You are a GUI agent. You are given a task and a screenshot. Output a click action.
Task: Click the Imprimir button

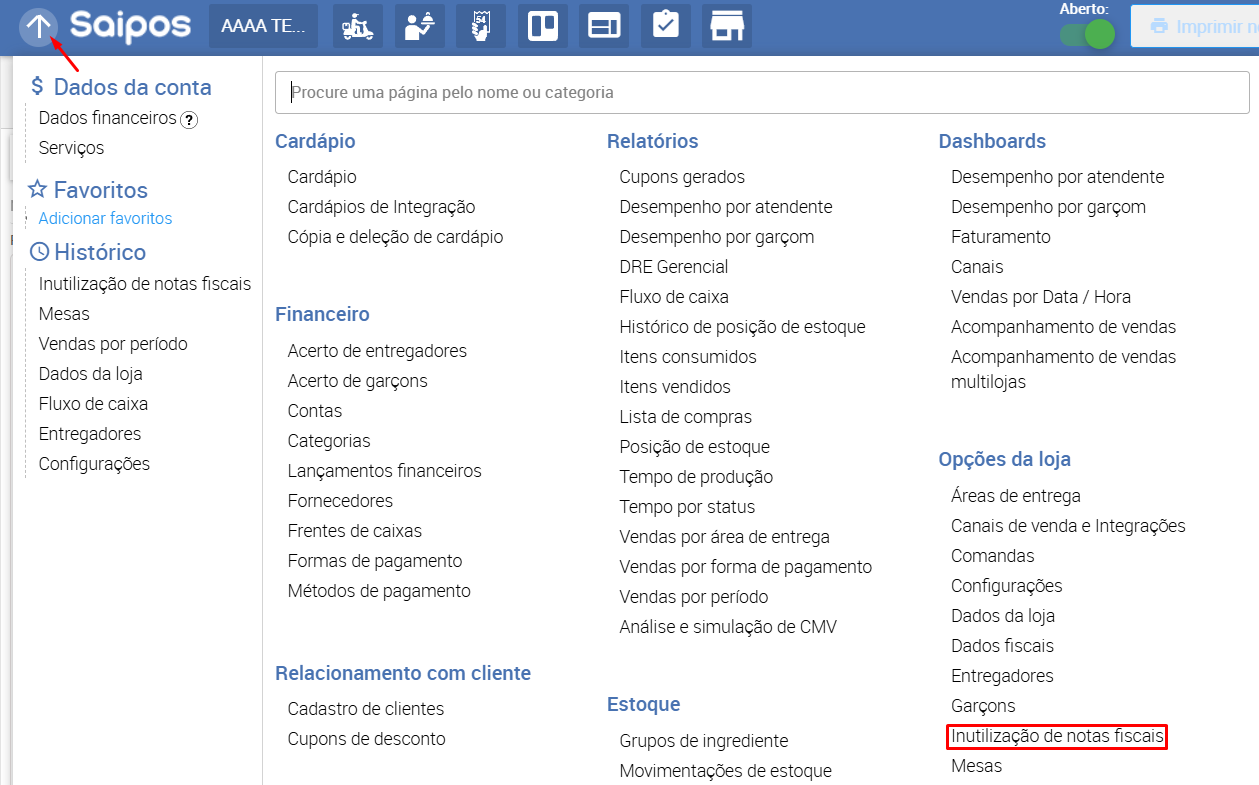click(x=1195, y=27)
